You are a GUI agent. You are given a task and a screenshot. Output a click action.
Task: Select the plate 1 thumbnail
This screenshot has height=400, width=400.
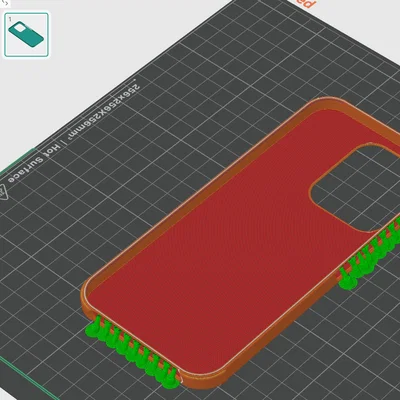26,35
